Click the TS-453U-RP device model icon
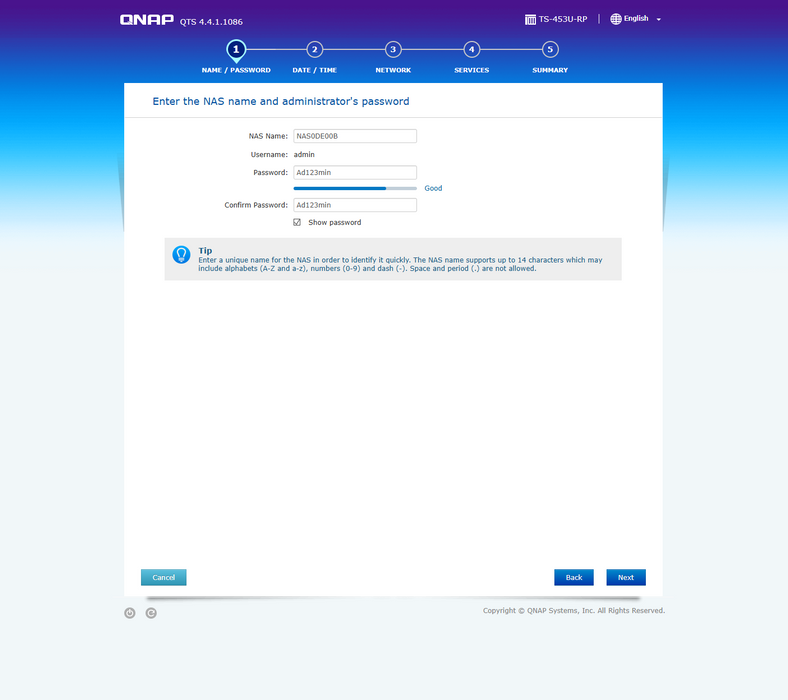788x700 pixels. (530, 20)
